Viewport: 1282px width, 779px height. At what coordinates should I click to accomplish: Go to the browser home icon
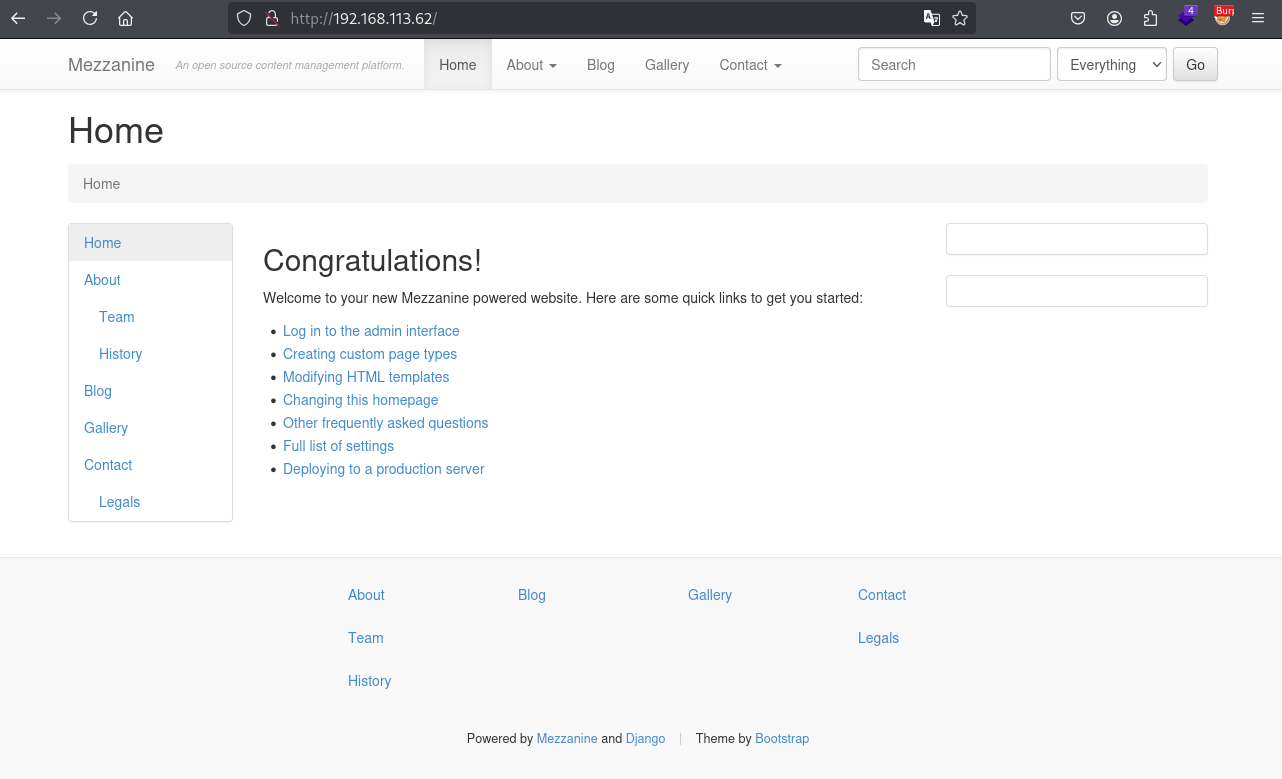125,18
